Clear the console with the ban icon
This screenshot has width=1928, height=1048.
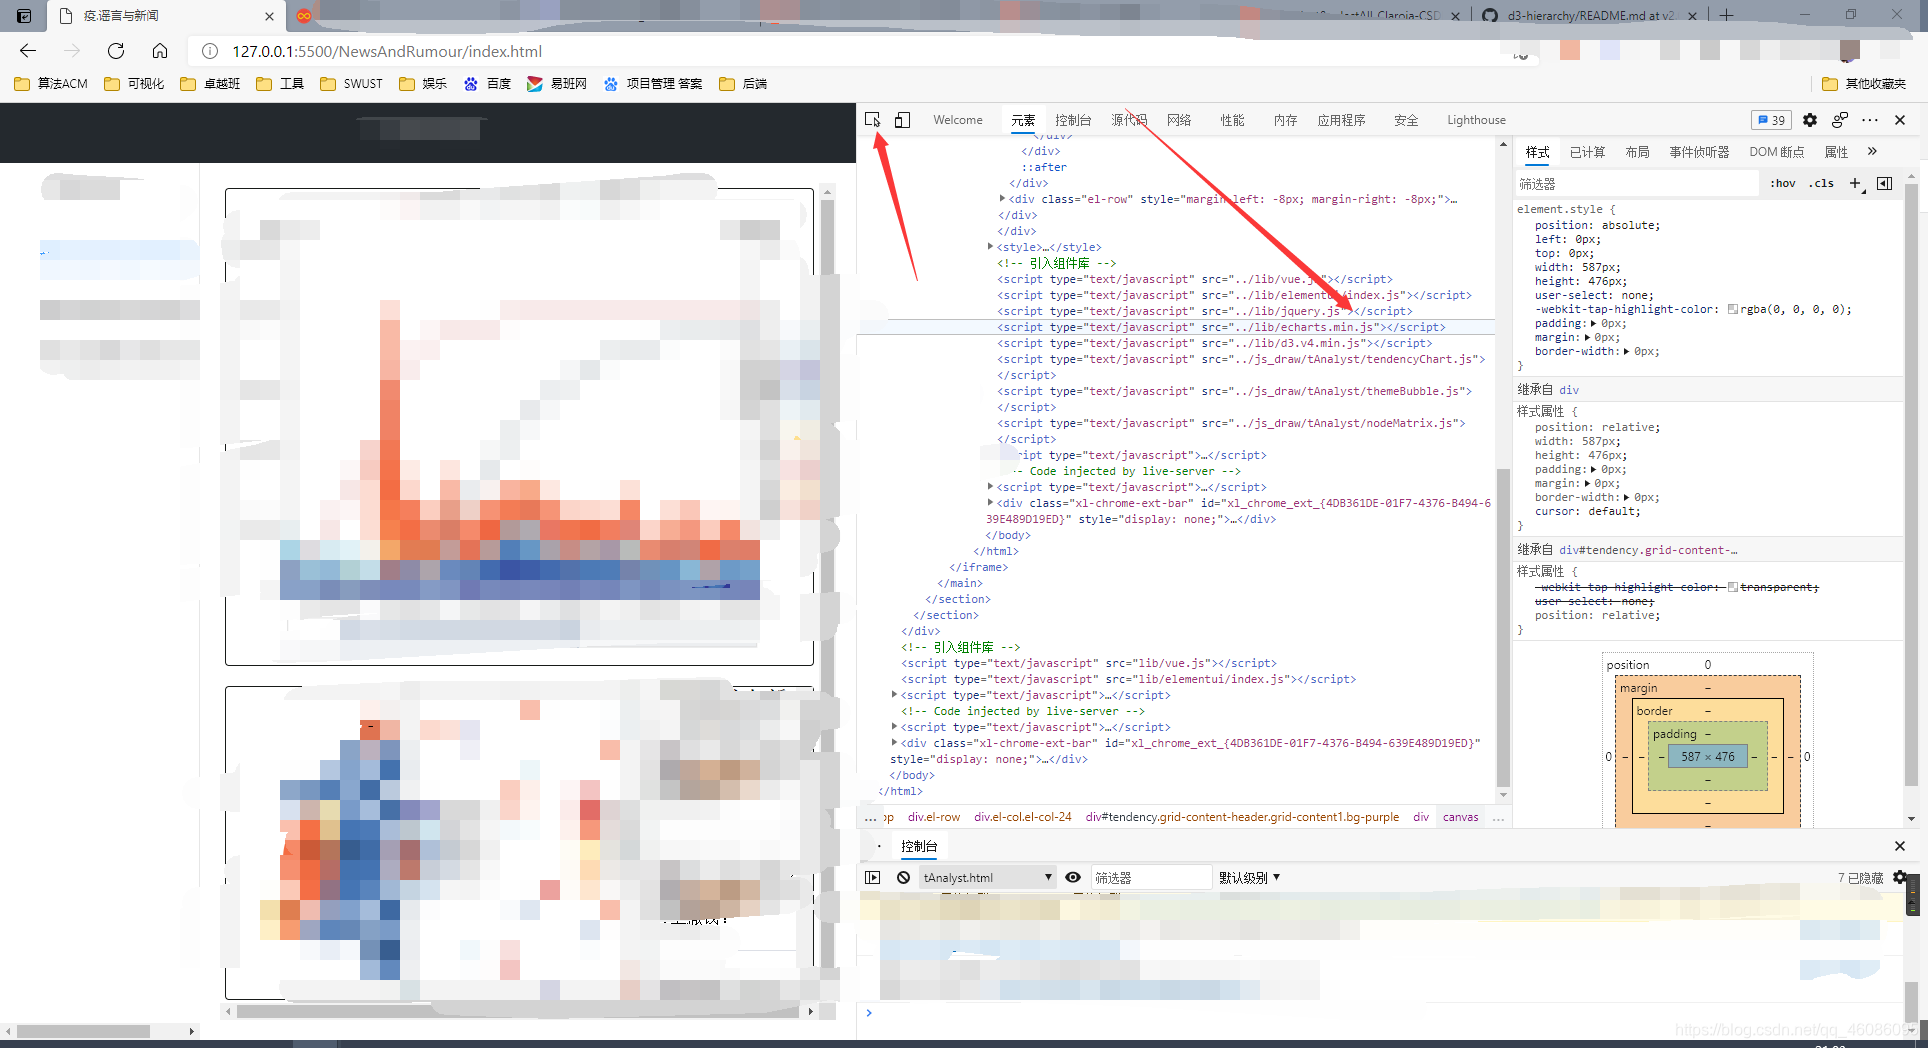(x=903, y=877)
